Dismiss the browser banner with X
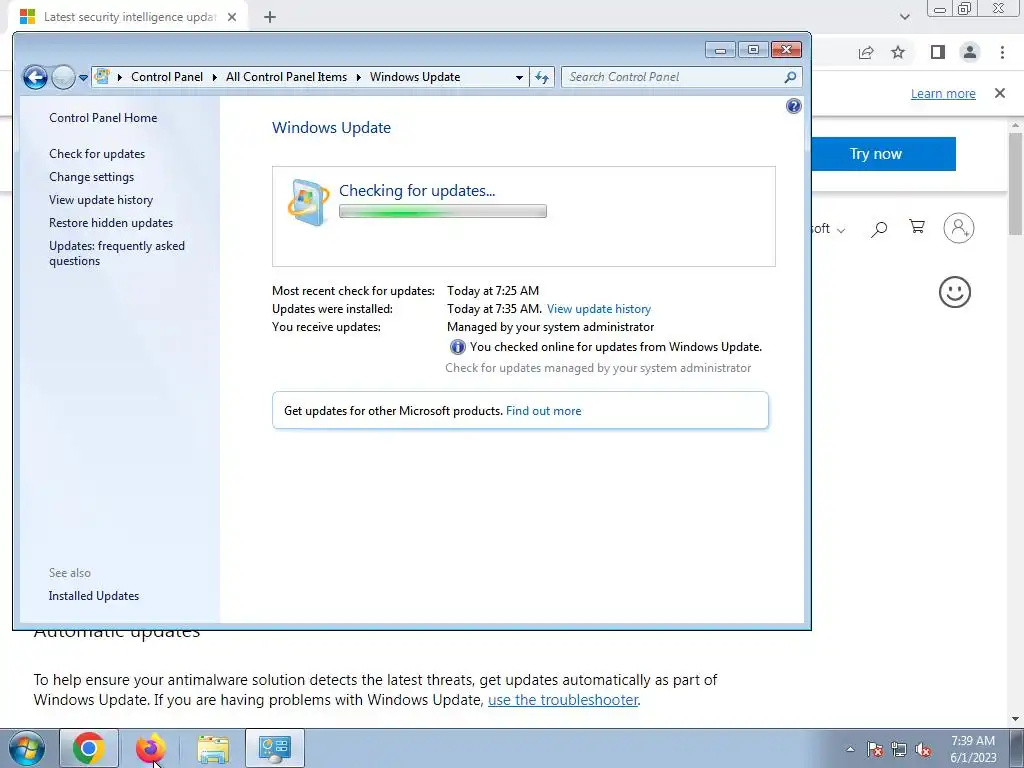 coord(1000,93)
